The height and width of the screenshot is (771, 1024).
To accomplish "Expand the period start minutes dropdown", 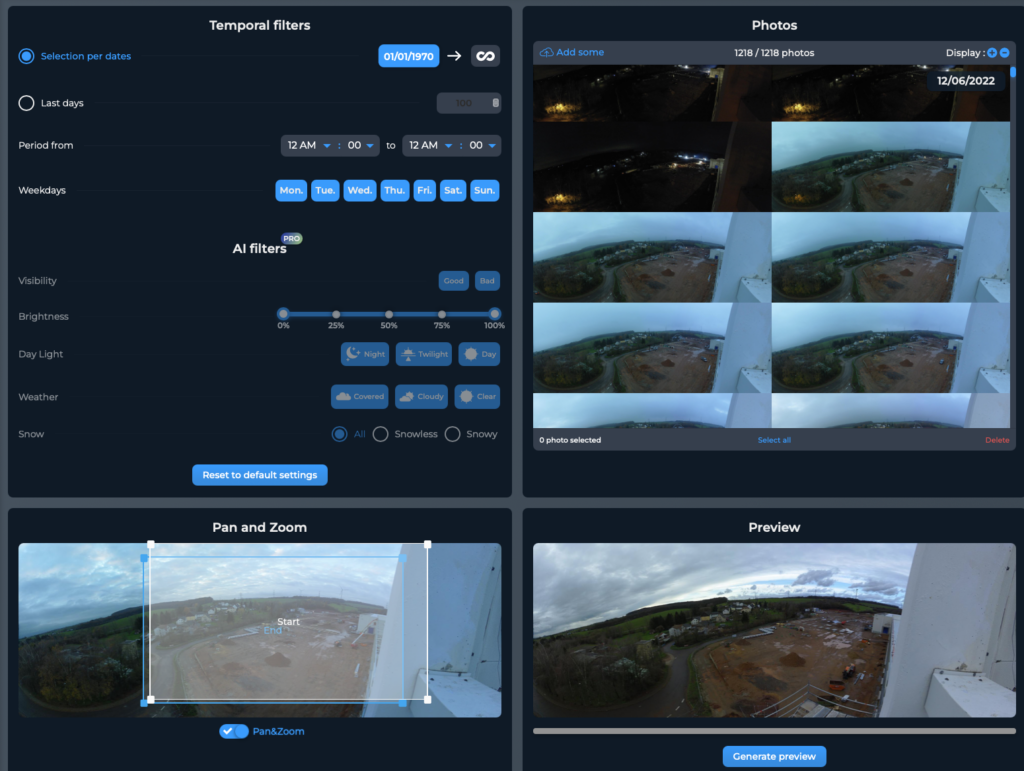I will pos(361,146).
